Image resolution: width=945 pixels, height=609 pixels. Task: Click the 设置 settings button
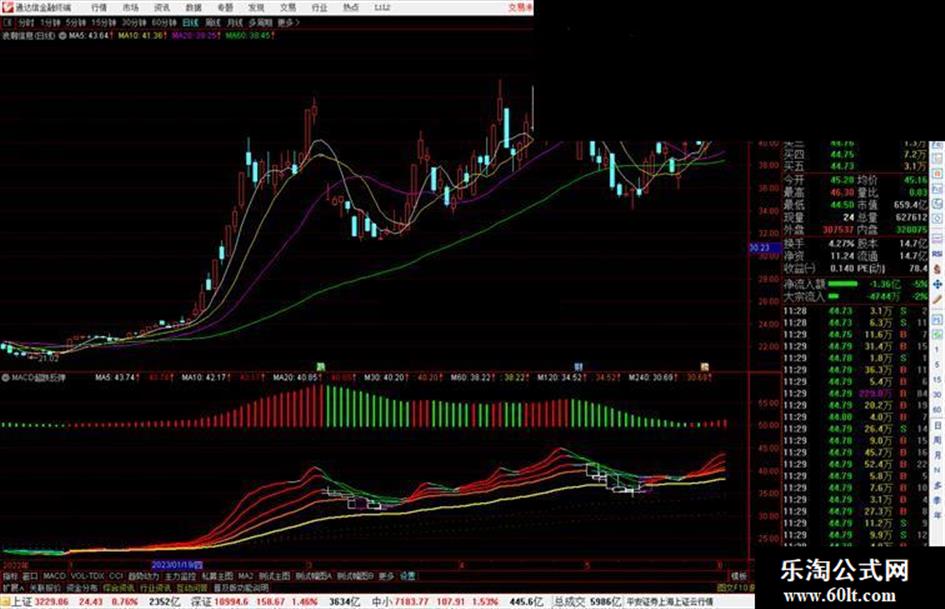(x=407, y=576)
